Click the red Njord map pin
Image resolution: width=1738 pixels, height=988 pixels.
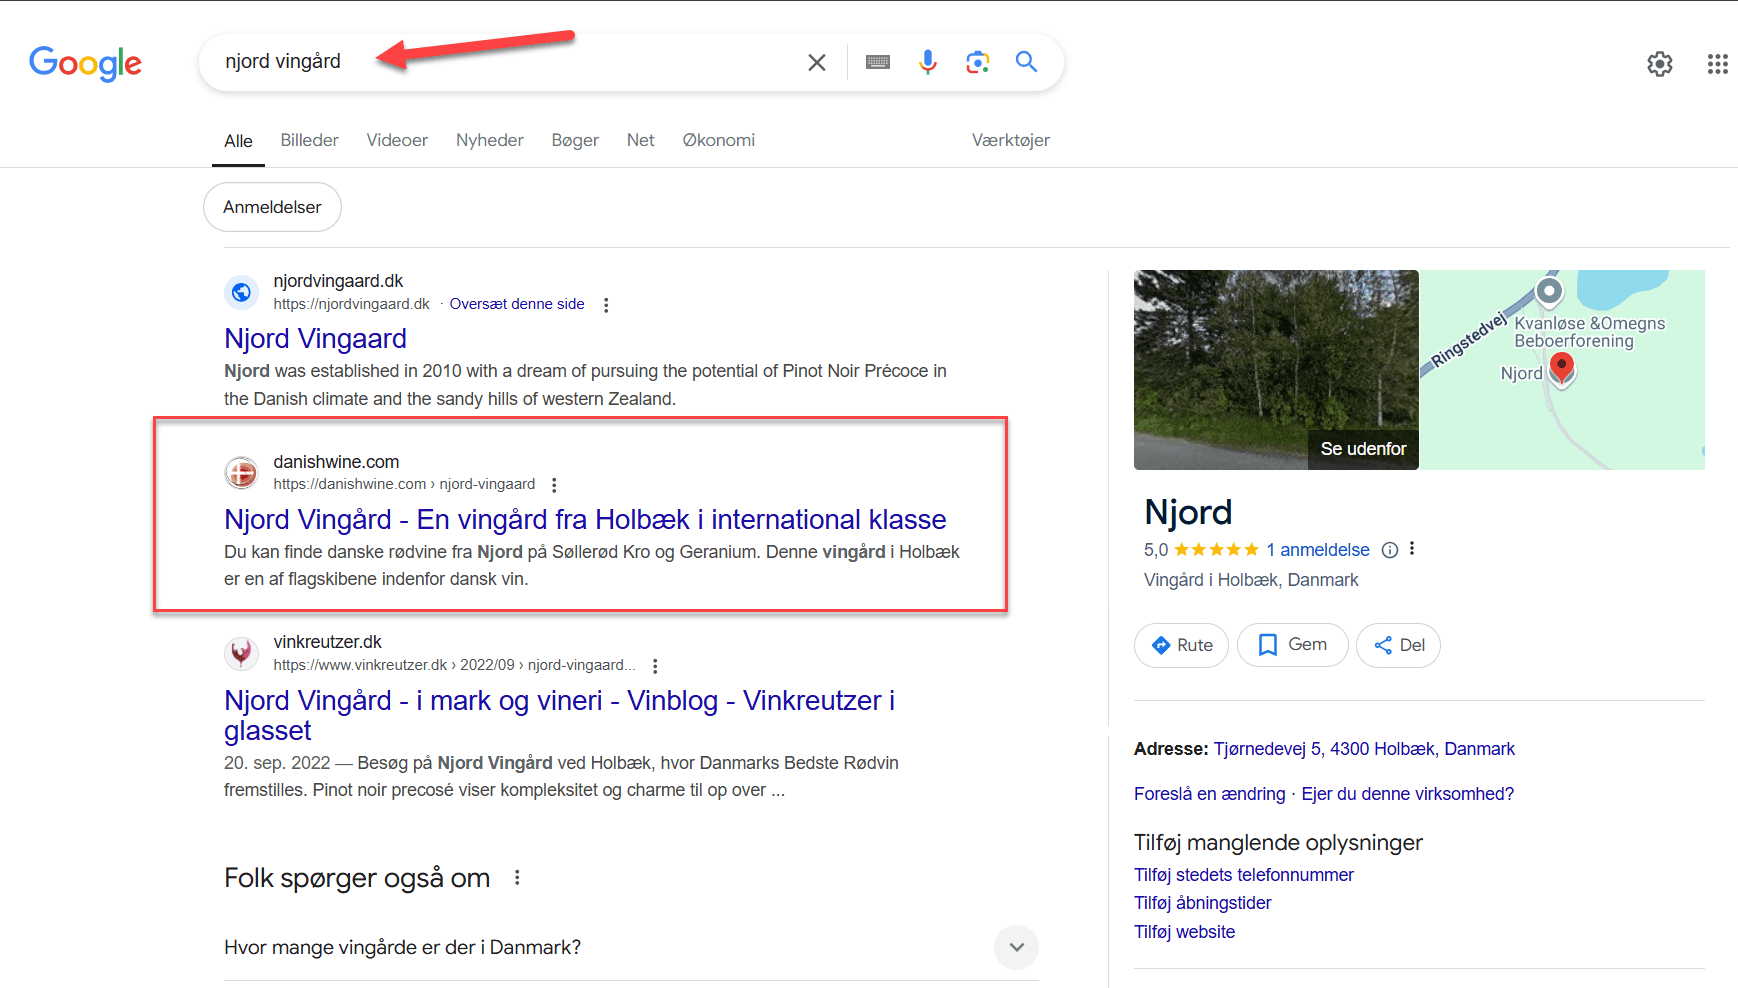coord(1562,369)
